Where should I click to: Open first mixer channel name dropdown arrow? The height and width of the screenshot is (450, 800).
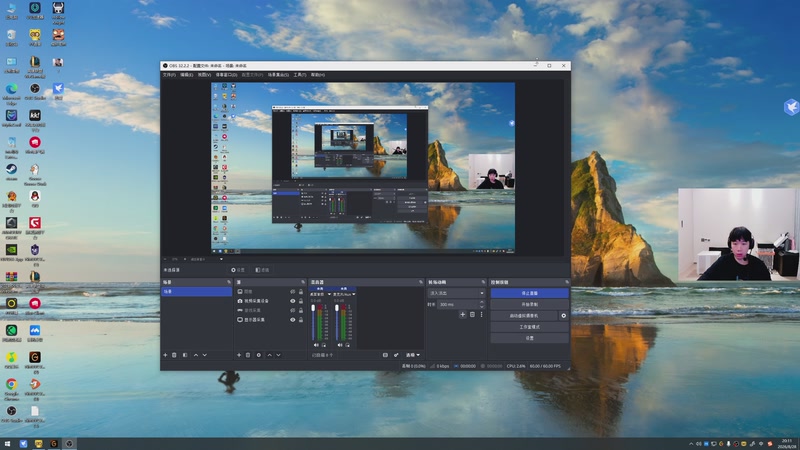click(x=329, y=294)
